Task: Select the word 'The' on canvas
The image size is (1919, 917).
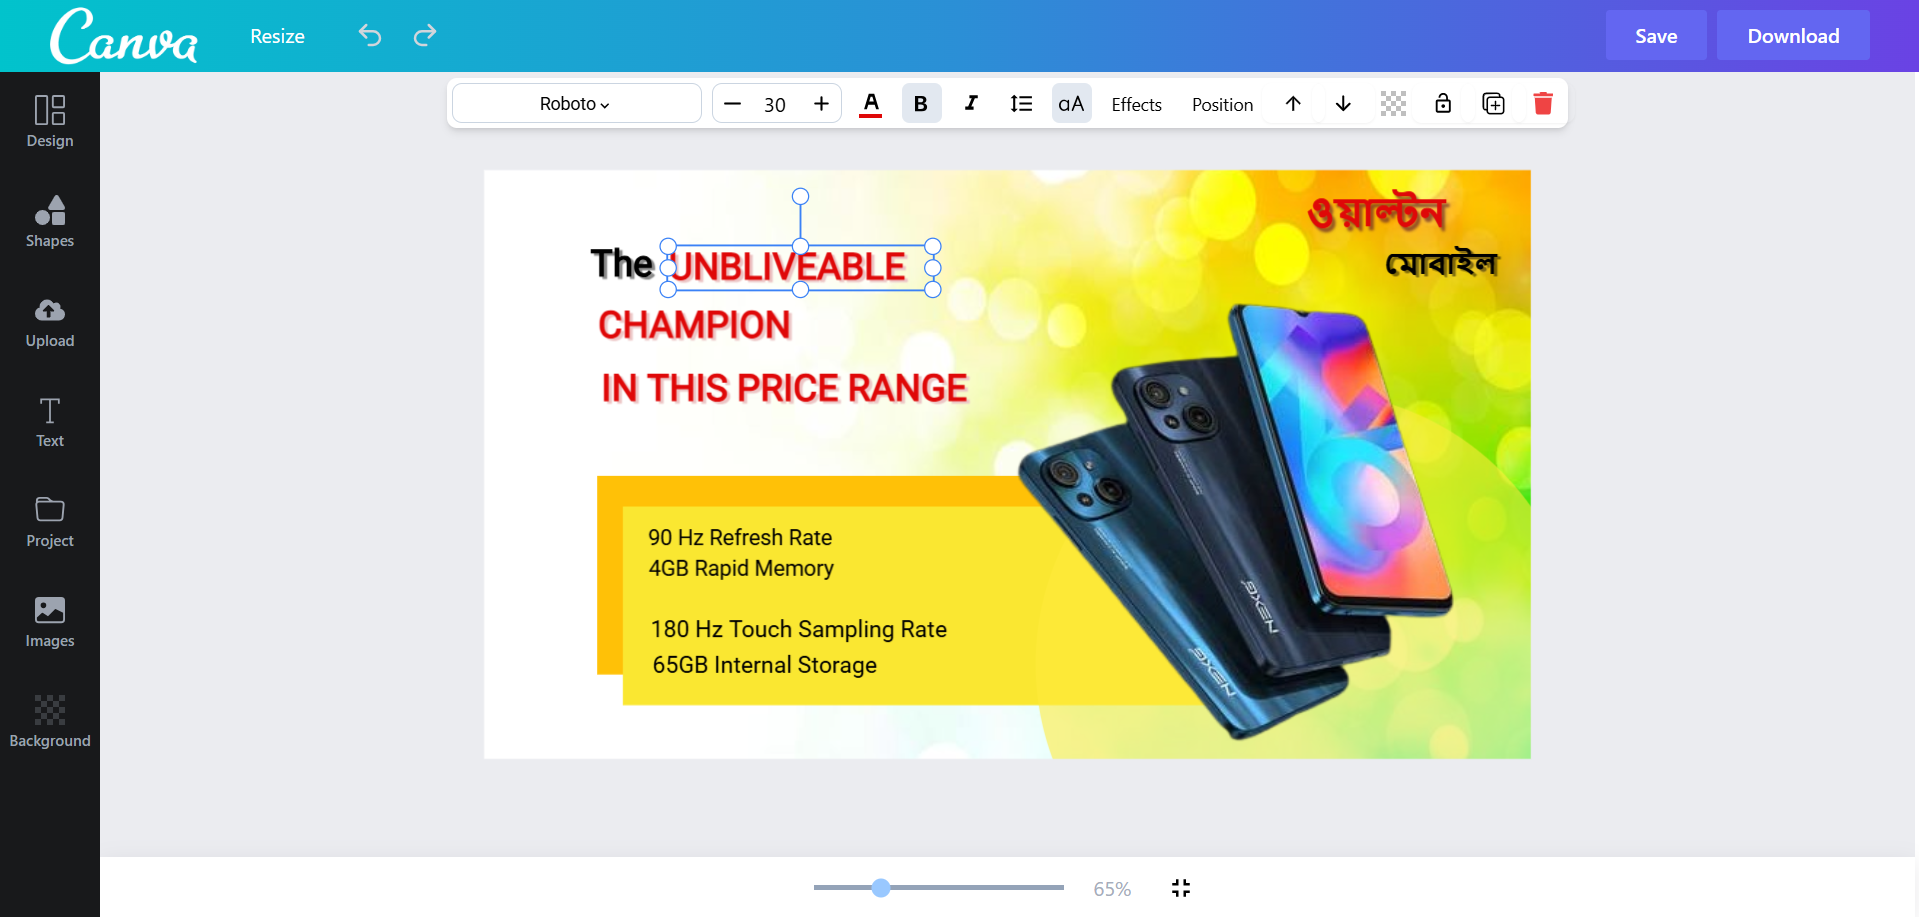Action: coord(622,265)
